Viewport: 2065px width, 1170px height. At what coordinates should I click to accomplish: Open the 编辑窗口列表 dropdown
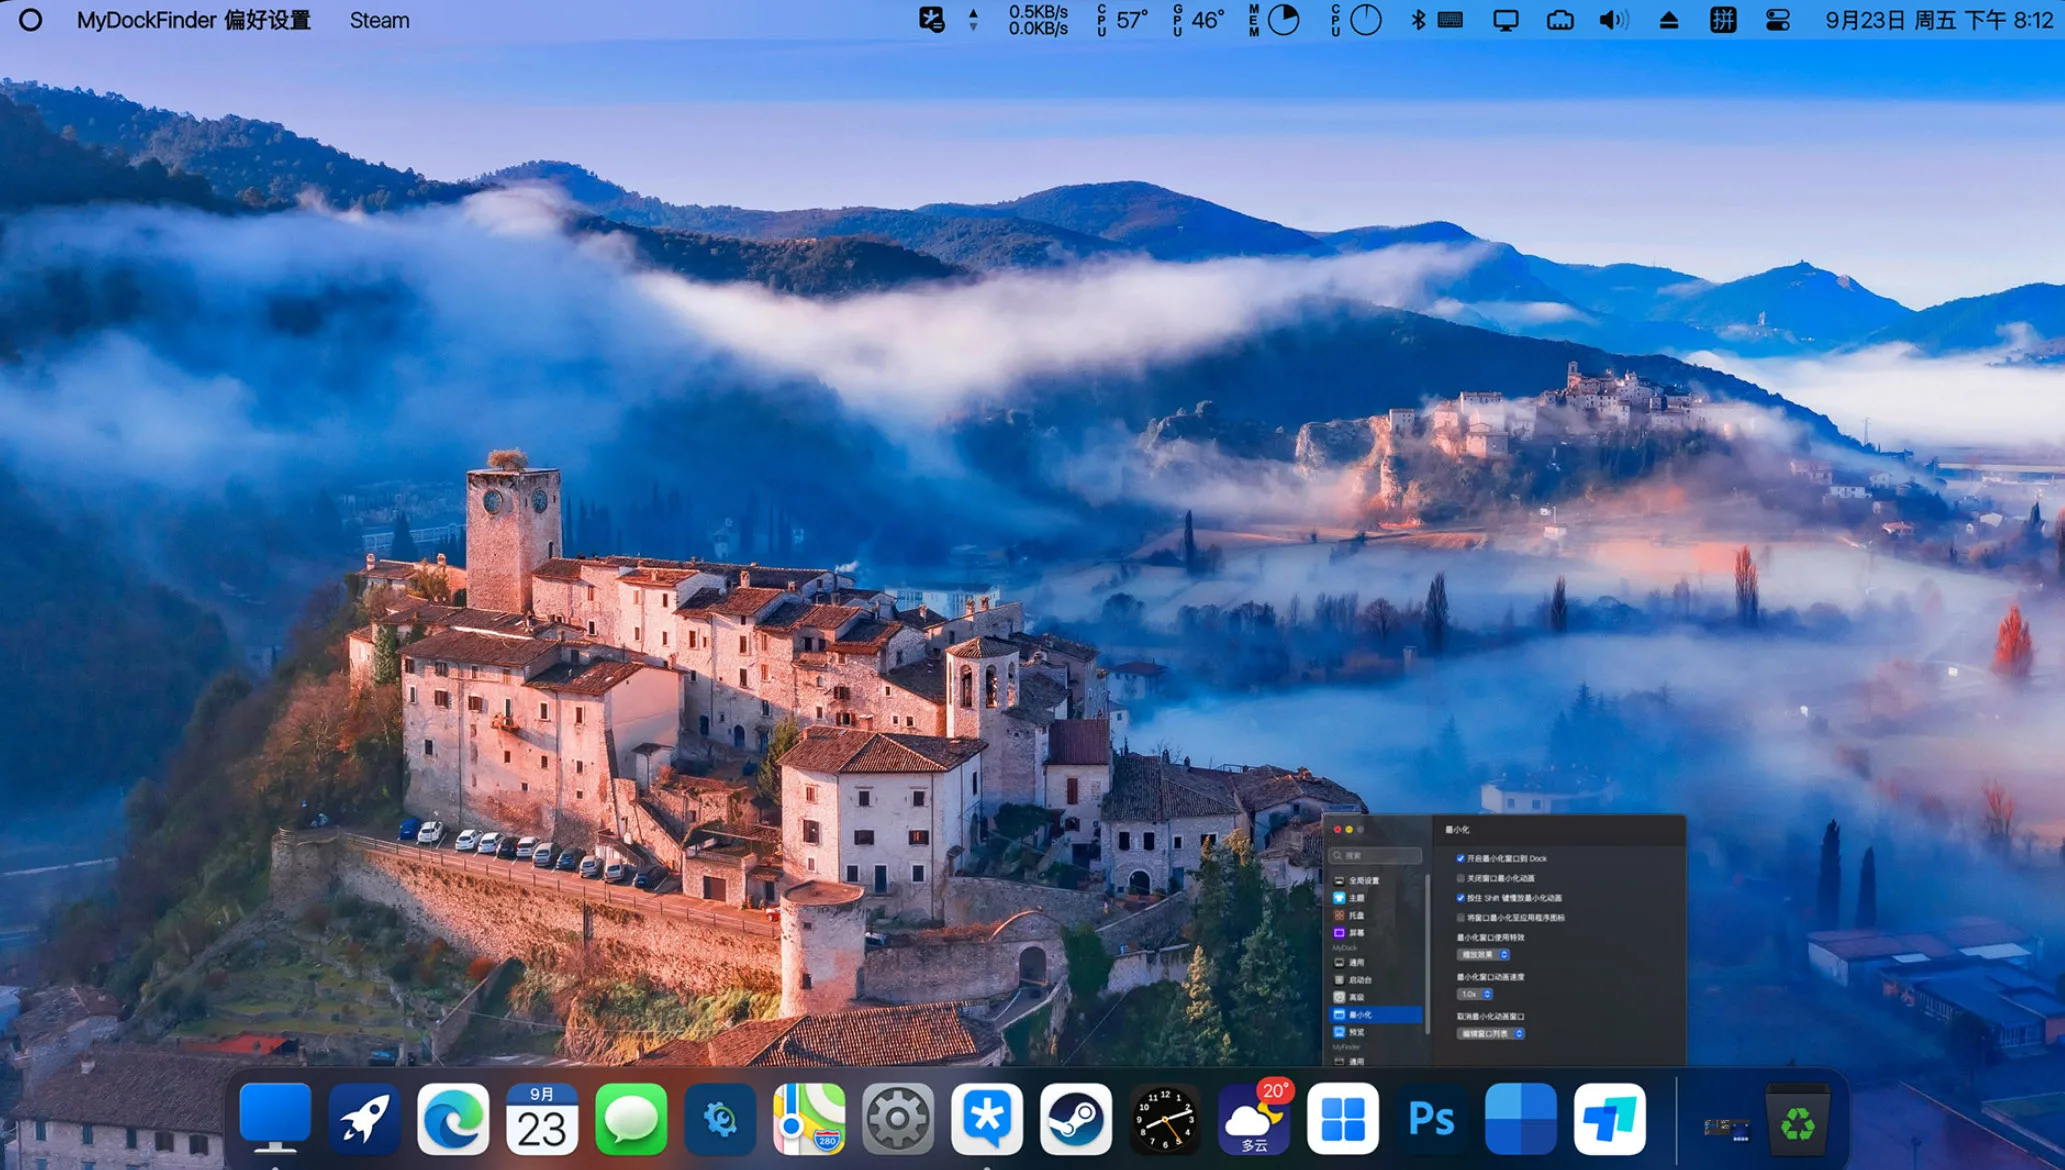(1491, 1034)
